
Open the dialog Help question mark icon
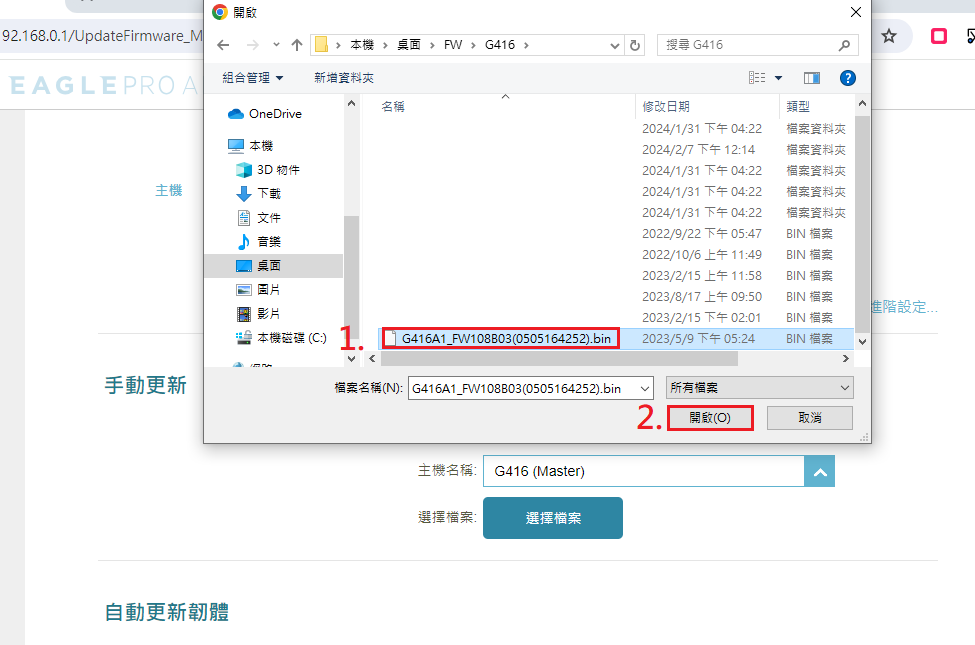coord(847,78)
